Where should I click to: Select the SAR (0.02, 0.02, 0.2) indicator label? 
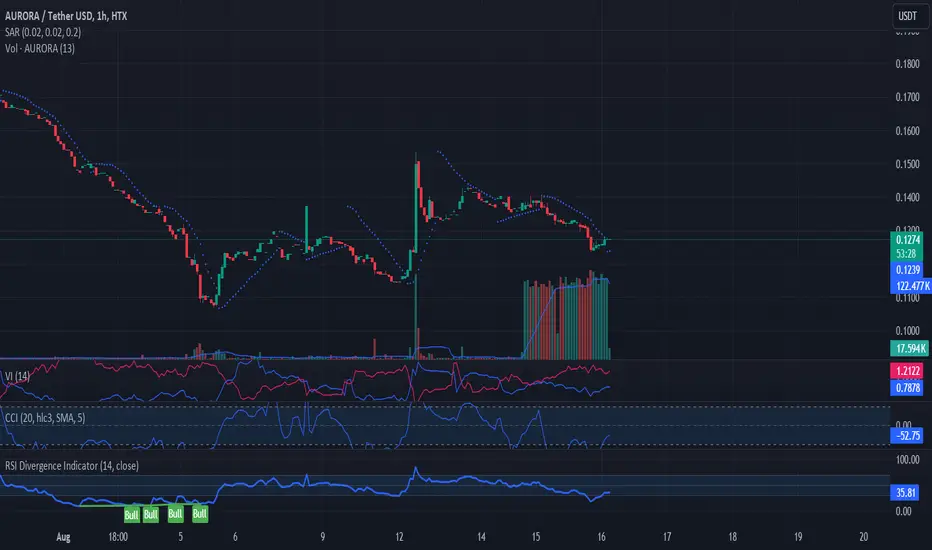(x=43, y=32)
